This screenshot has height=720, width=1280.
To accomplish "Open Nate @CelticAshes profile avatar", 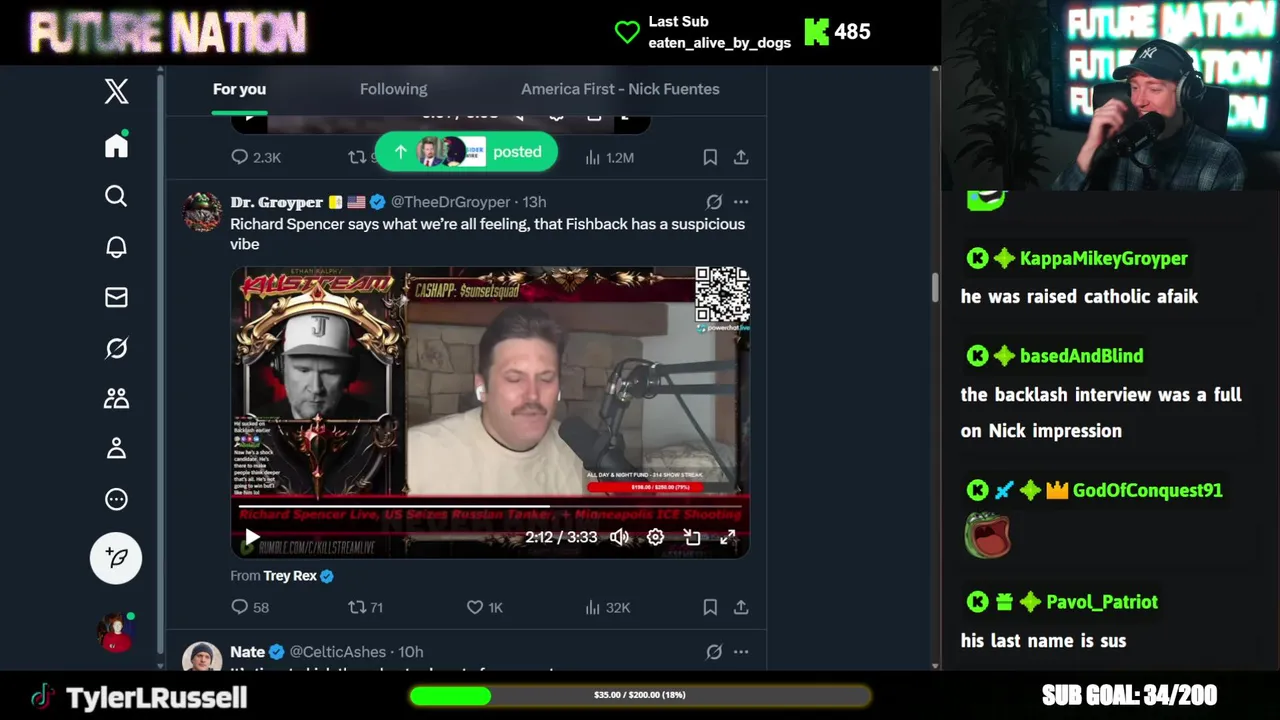I will [x=202, y=657].
